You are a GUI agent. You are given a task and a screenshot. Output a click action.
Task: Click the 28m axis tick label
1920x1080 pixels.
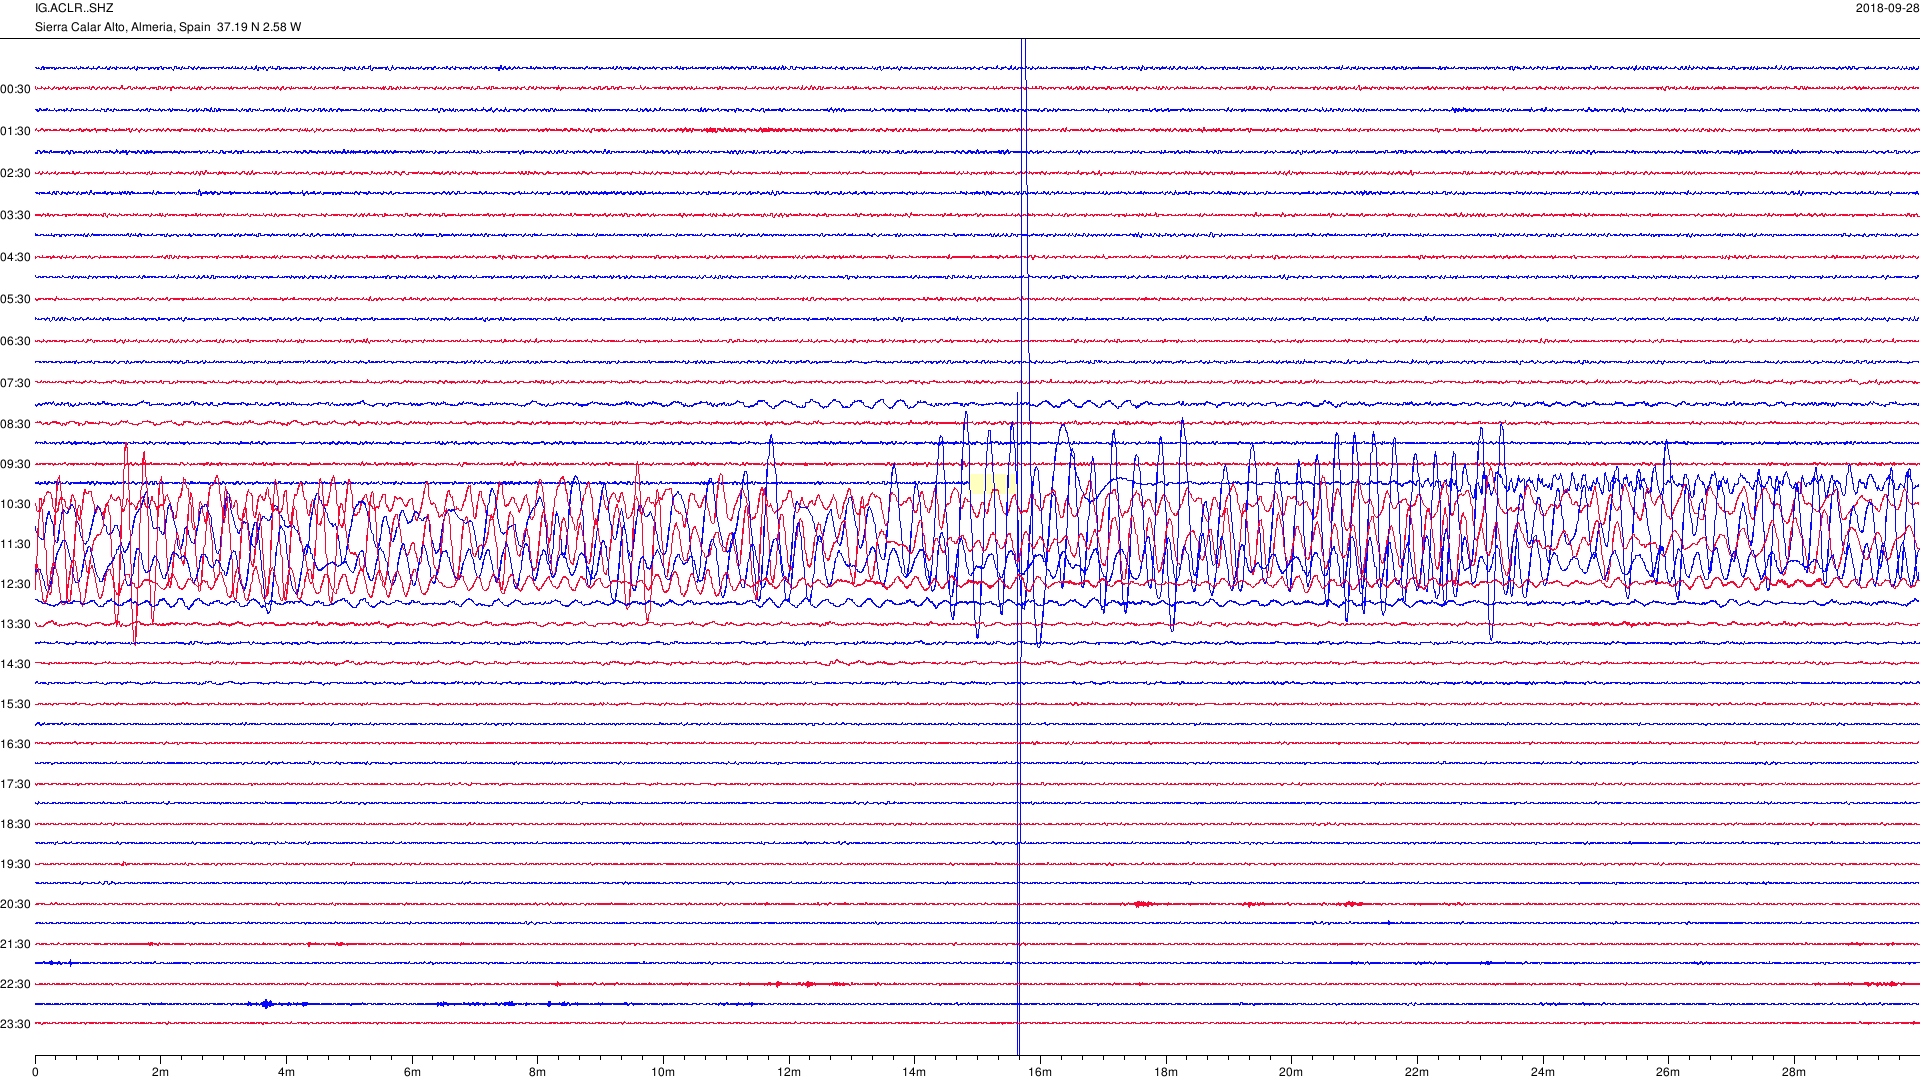coord(1794,1072)
